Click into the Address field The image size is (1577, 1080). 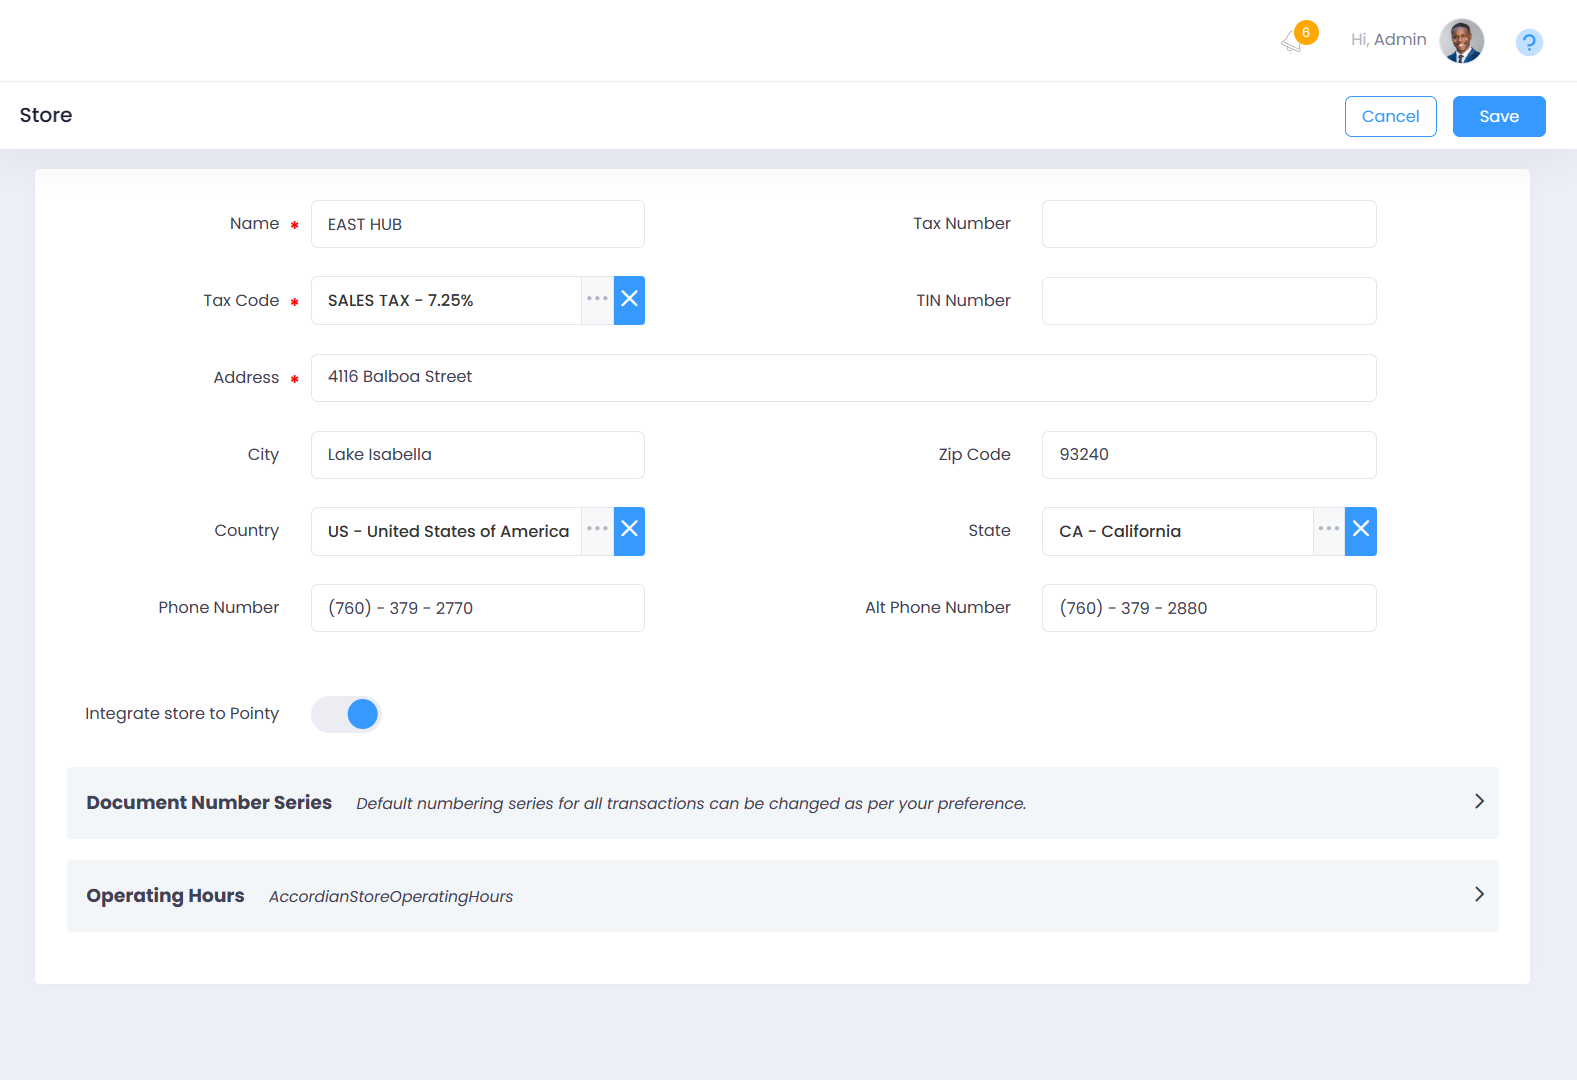(843, 378)
